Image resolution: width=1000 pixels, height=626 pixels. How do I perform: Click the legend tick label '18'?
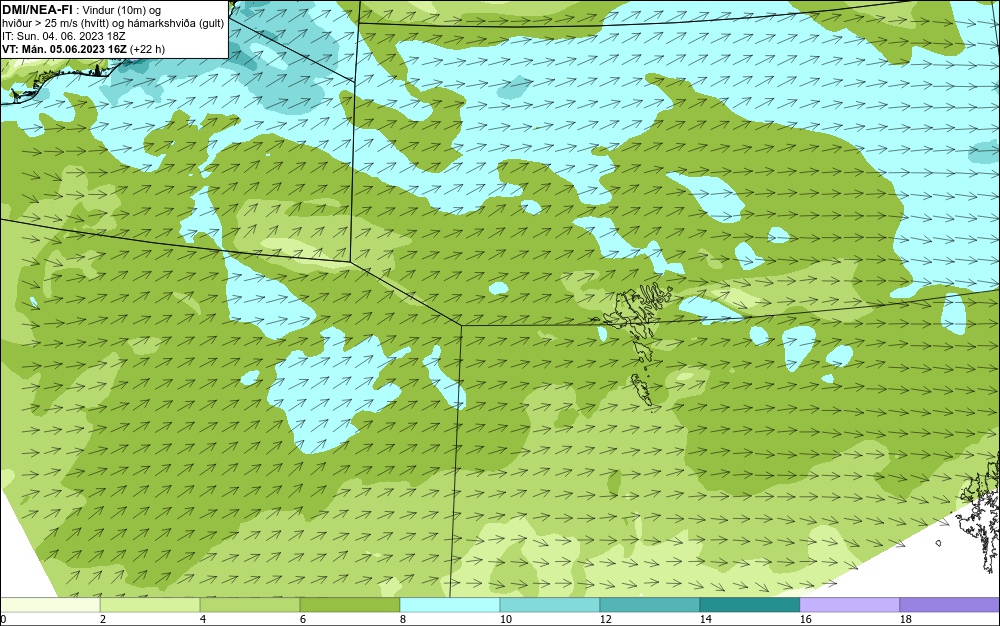[x=906, y=619]
